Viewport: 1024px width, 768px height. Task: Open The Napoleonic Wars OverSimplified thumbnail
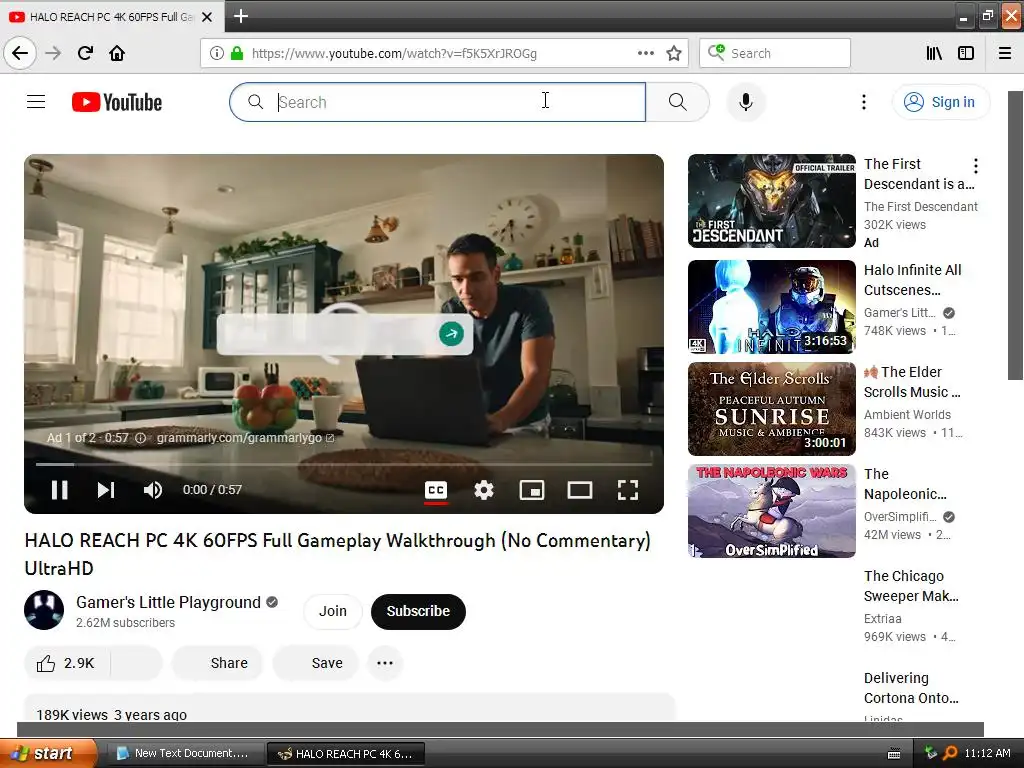point(771,511)
